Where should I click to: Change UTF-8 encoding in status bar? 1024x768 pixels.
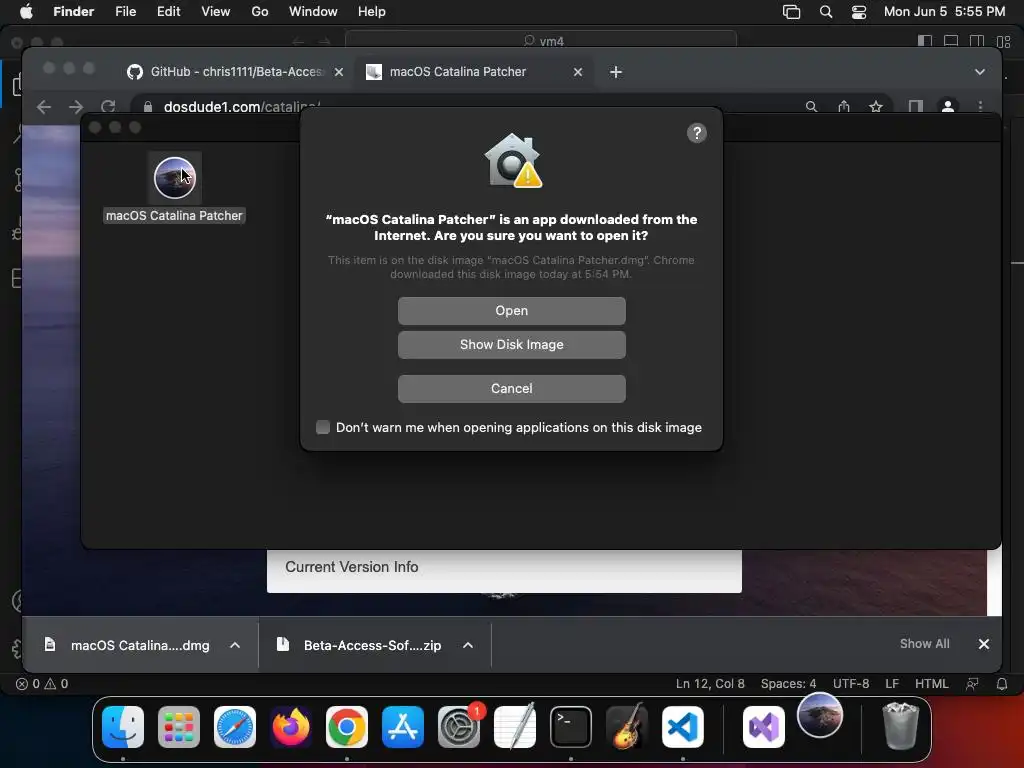851,684
